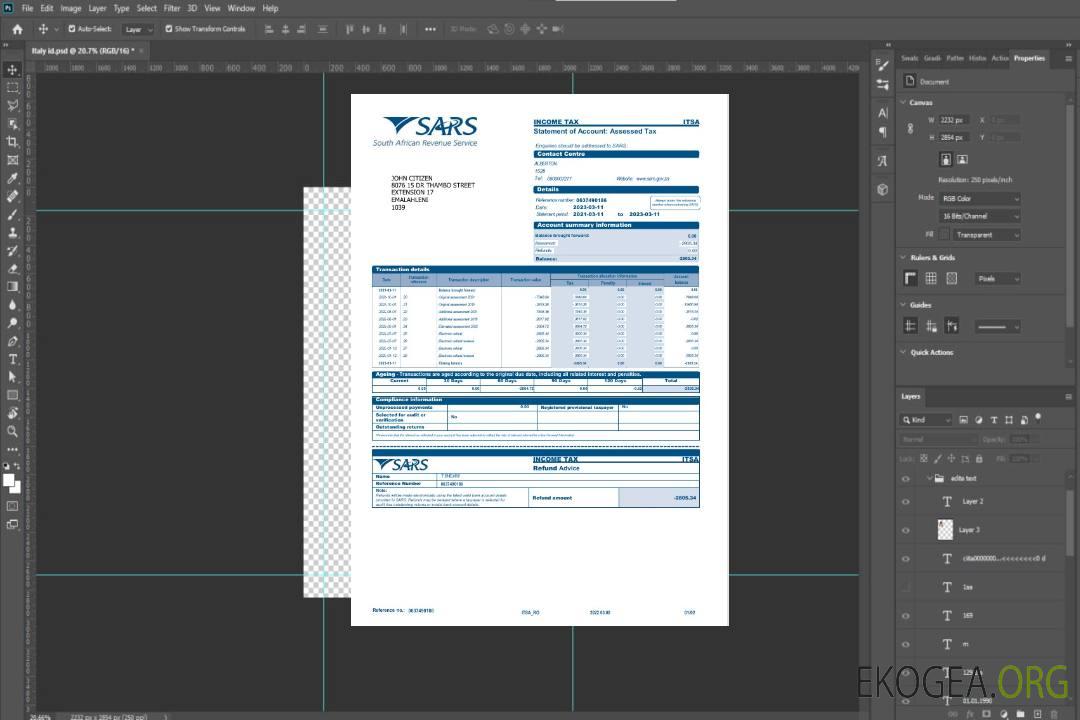This screenshot has height=720, width=1080.
Task: Hide Layer 3 via its eye icon
Action: (x=906, y=531)
